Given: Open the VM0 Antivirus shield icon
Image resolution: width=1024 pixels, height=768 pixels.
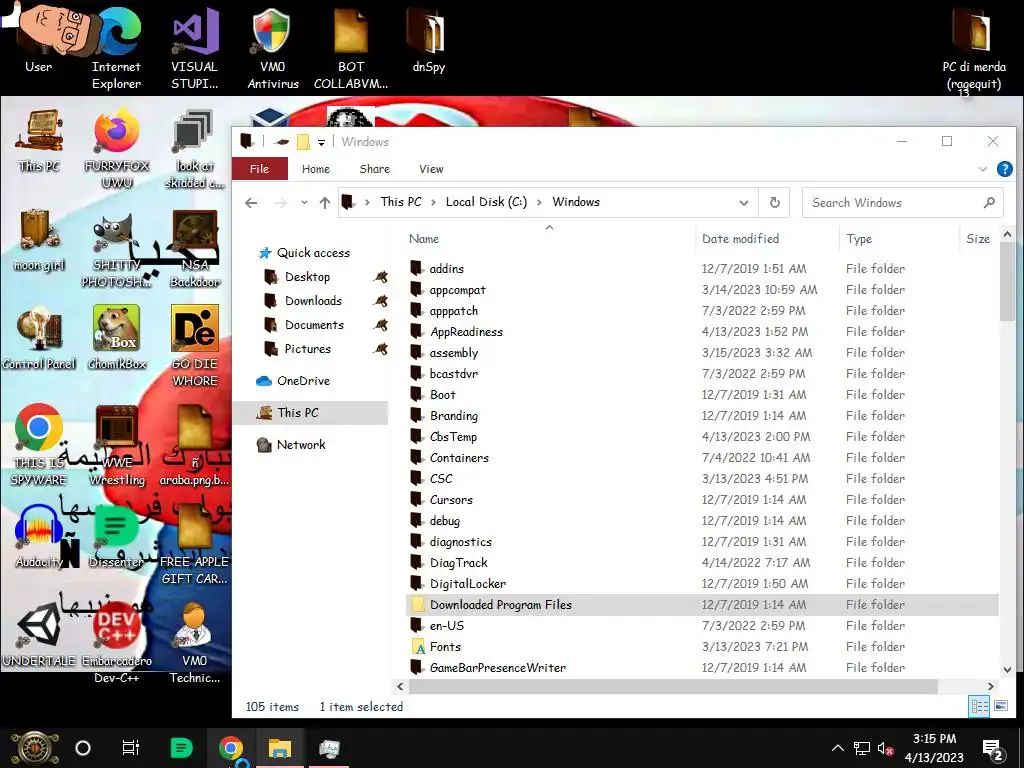Looking at the screenshot, I should 272,47.
